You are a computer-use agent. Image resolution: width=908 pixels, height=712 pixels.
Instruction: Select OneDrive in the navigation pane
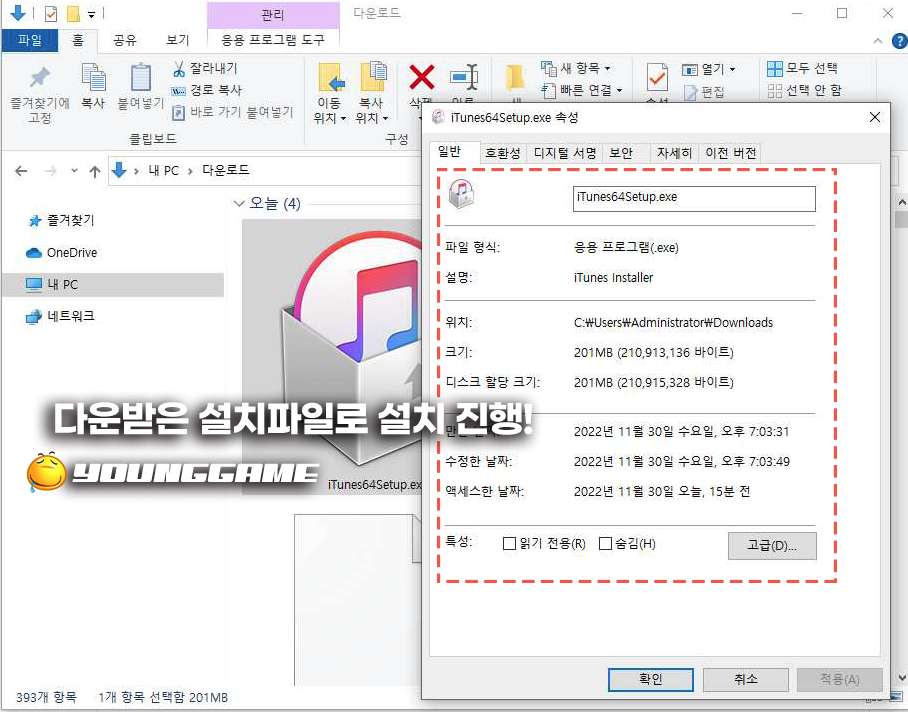(x=61, y=253)
